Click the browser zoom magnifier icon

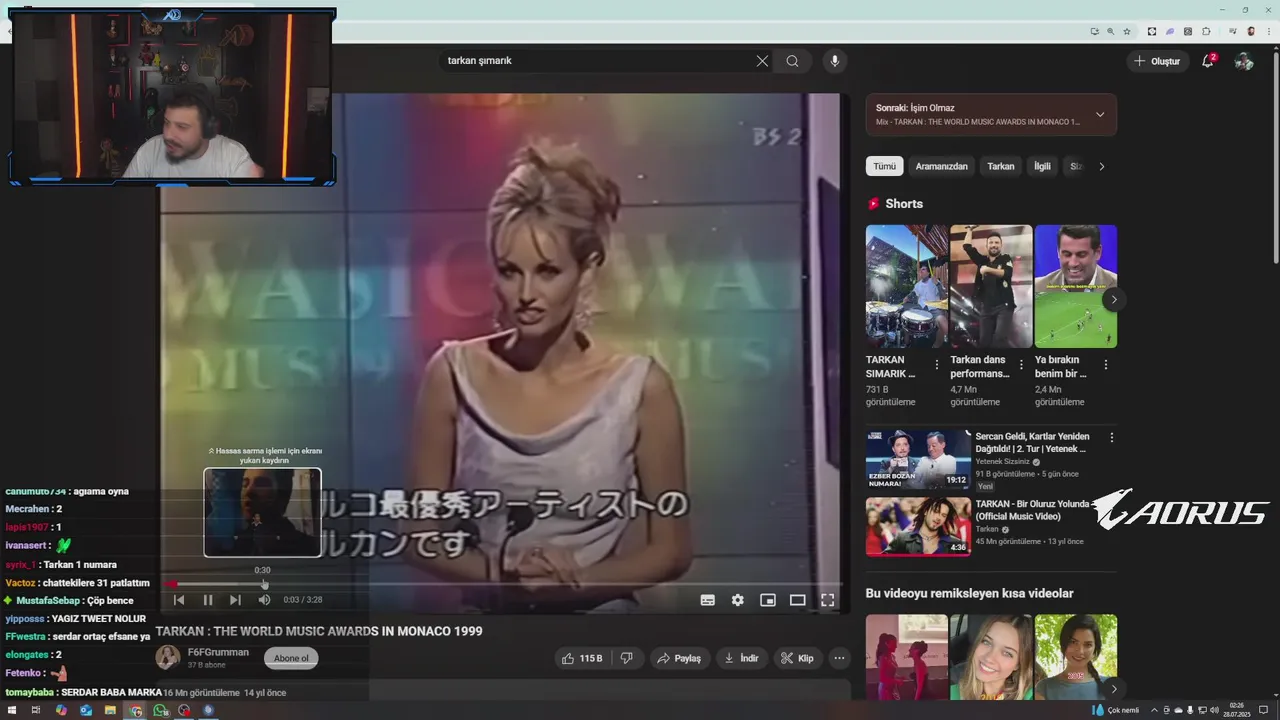pyautogui.click(x=1111, y=31)
